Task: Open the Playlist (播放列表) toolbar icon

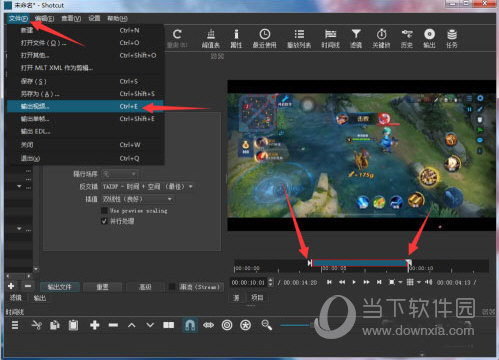Action: [299, 39]
